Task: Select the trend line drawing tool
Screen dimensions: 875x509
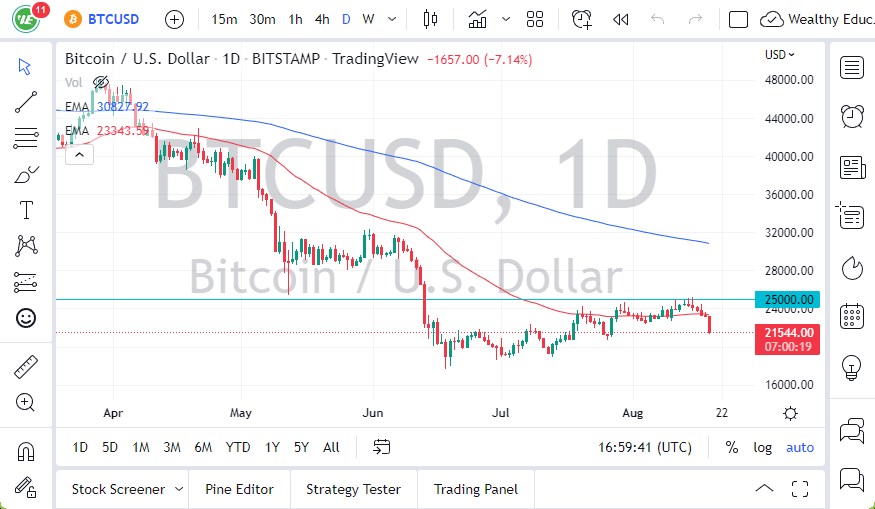Action: point(26,101)
